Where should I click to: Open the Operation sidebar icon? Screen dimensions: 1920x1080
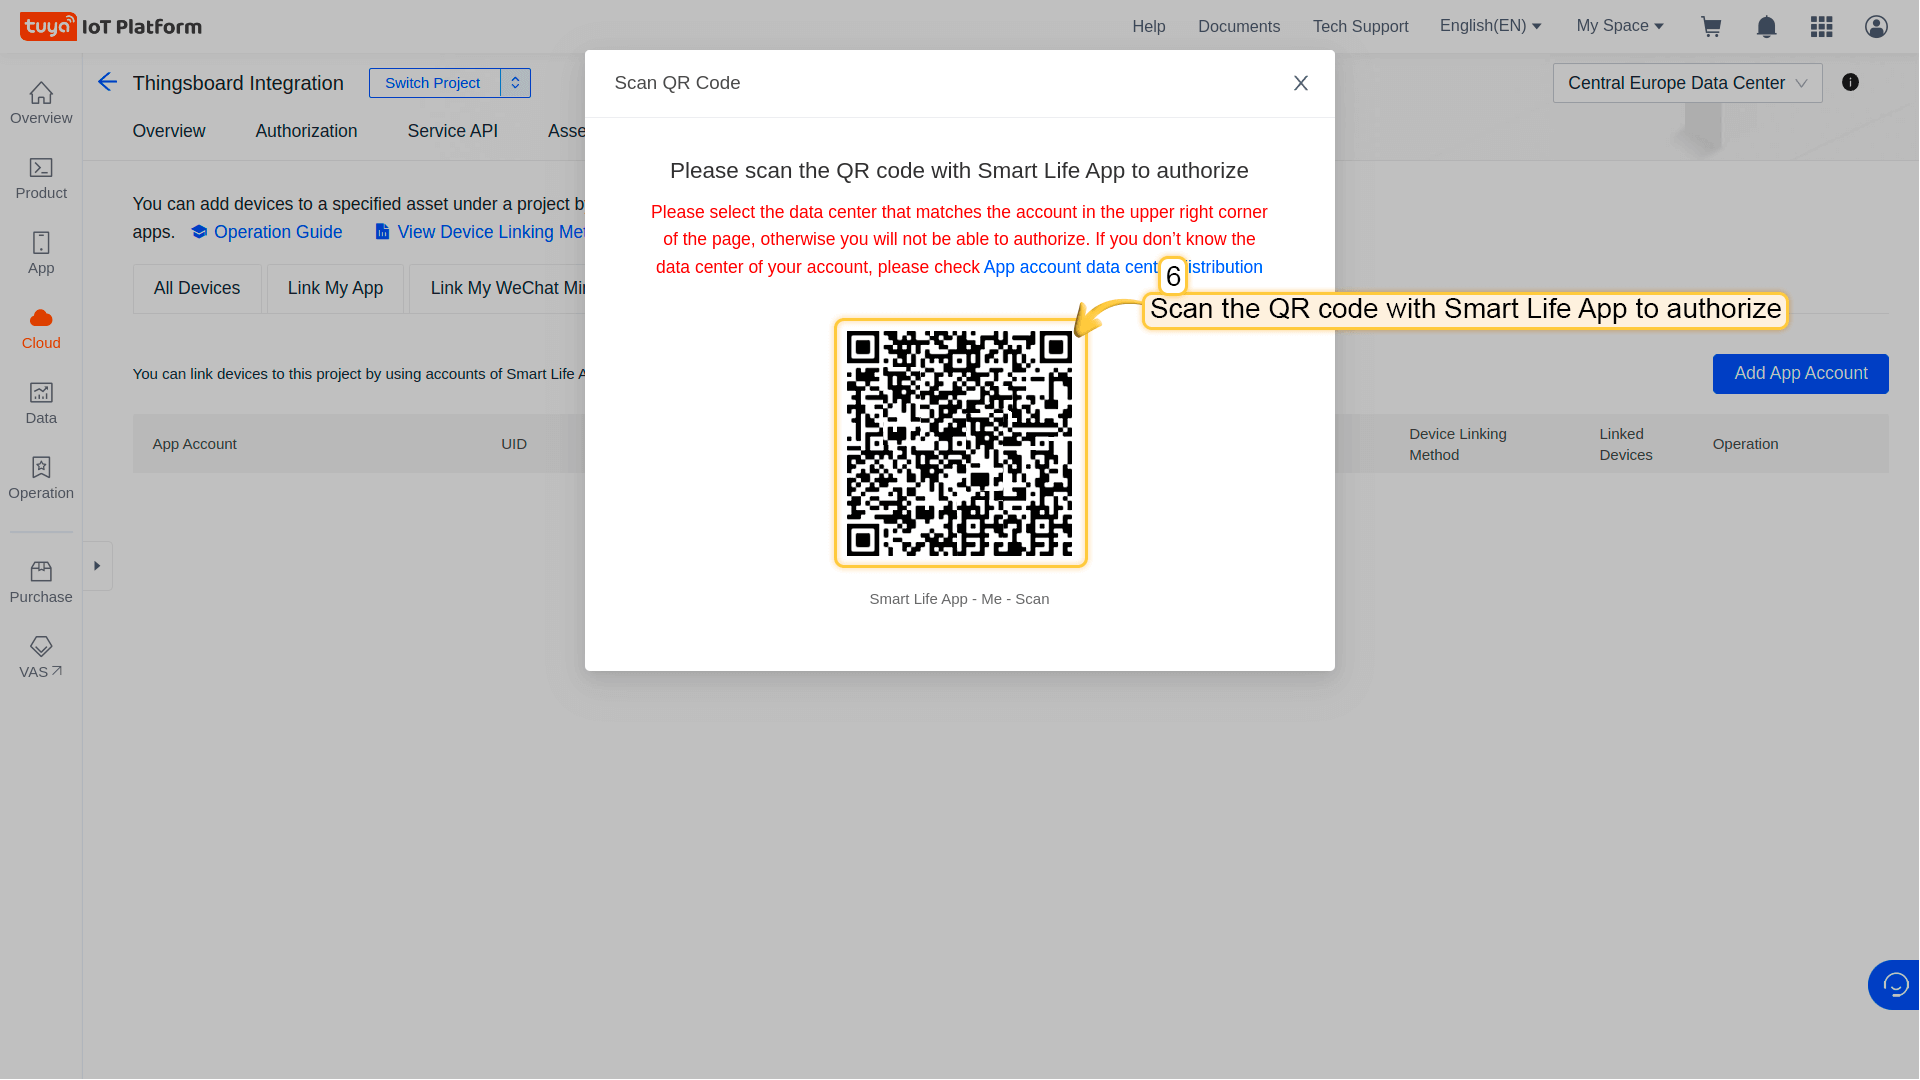point(41,478)
